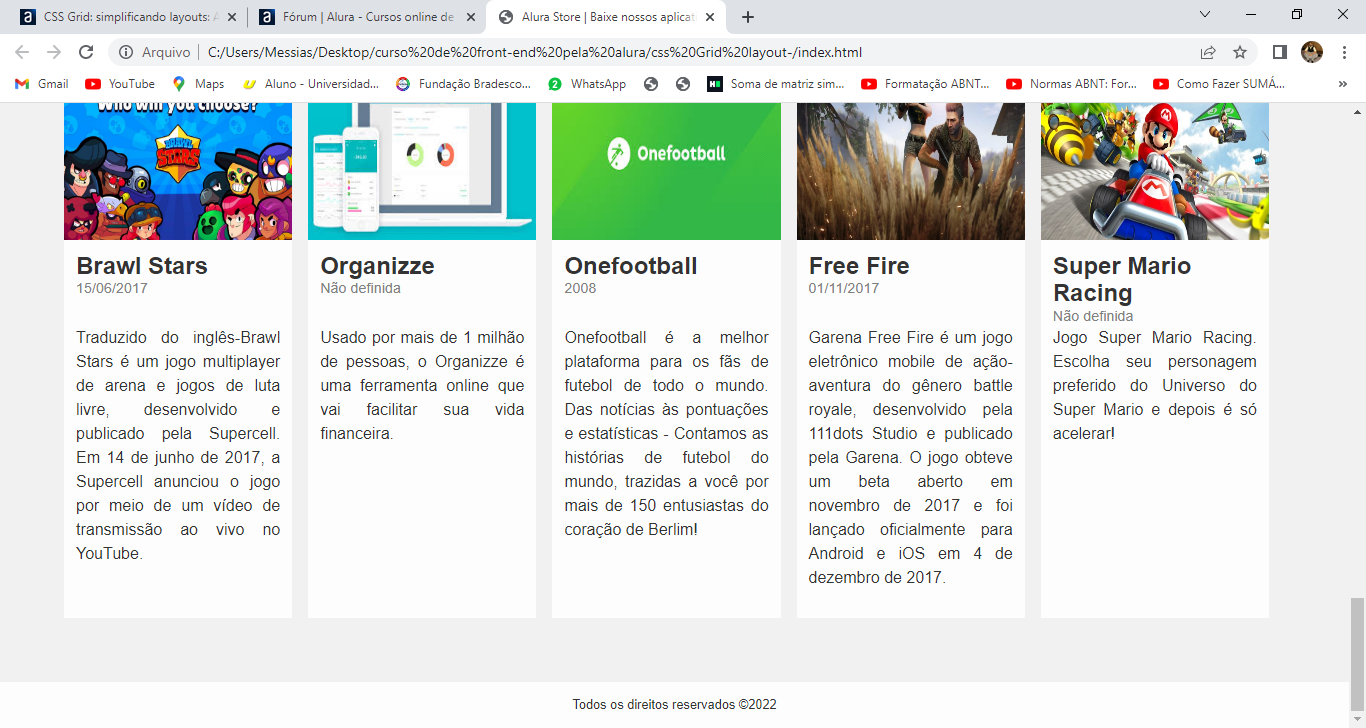Click the Organizze description paragraph

tap(422, 385)
